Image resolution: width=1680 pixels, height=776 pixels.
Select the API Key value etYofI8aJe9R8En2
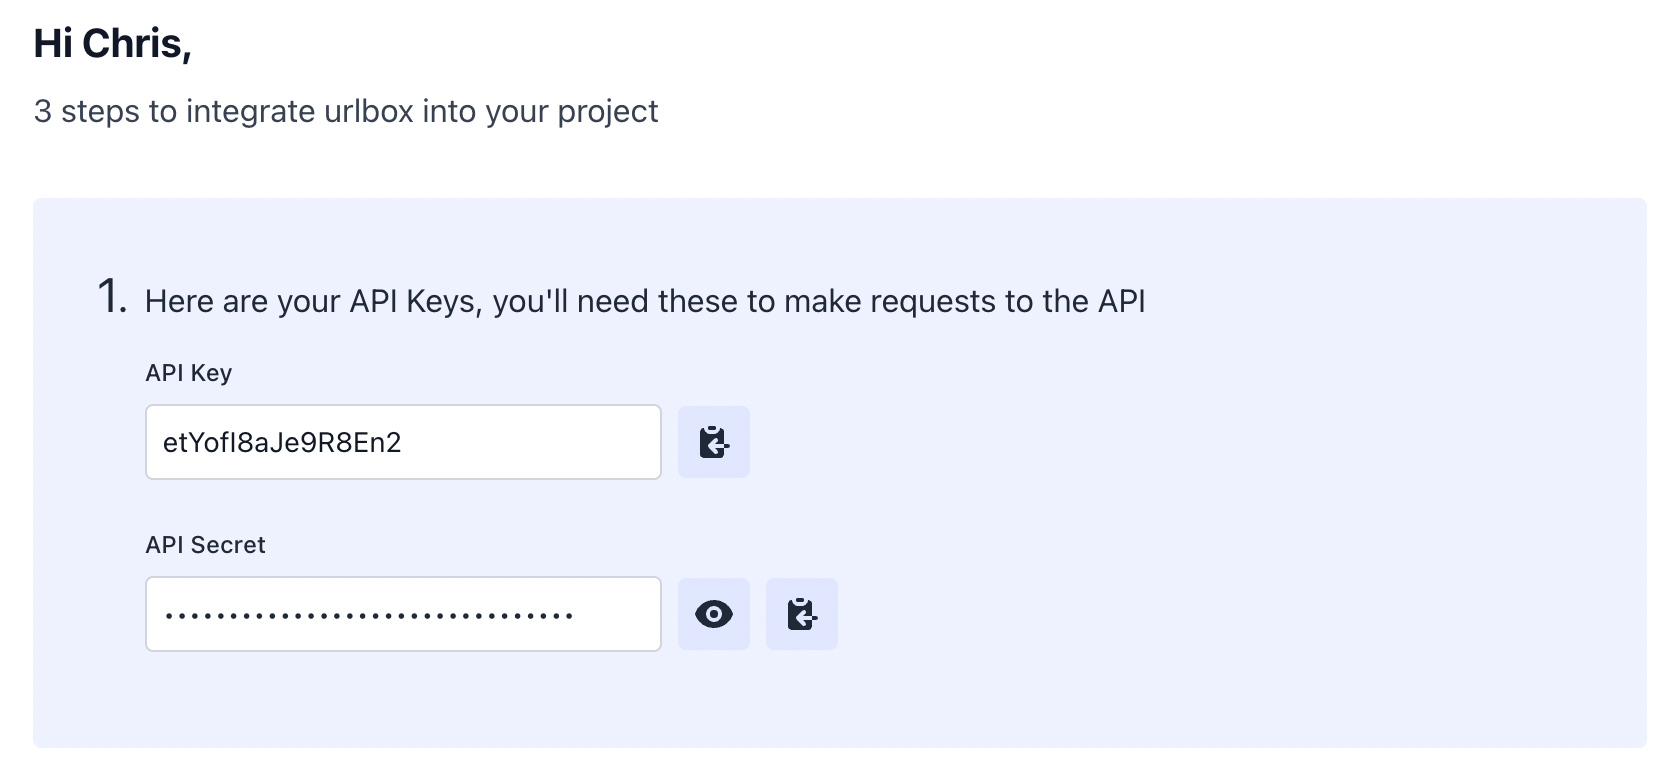(x=283, y=442)
